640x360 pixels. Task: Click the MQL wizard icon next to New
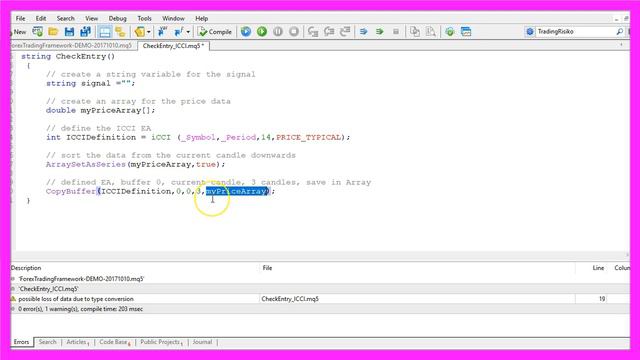[x=38, y=31]
